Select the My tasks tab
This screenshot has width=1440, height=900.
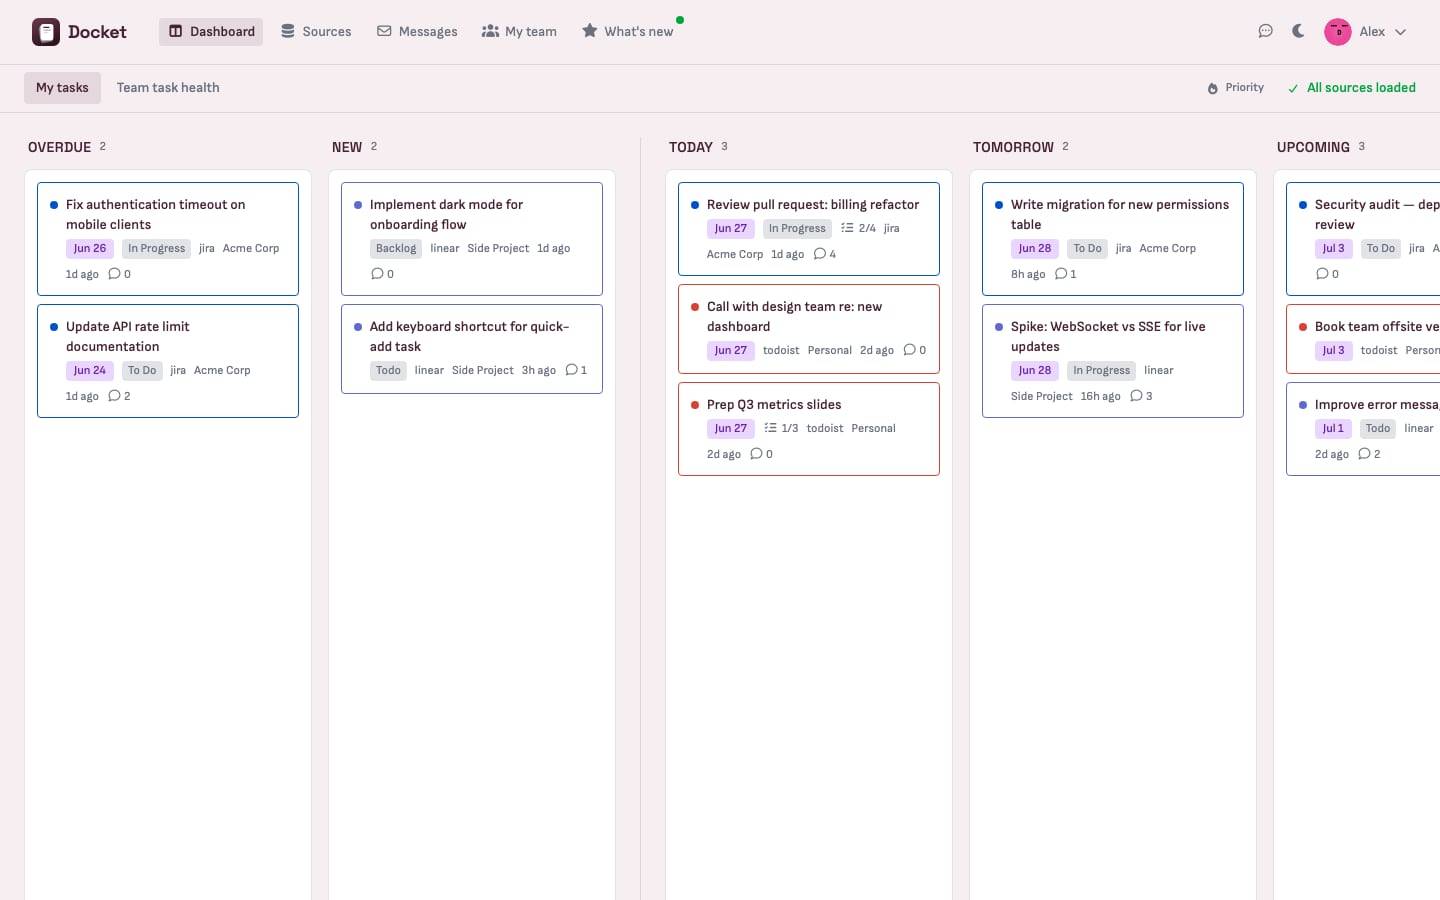click(62, 88)
